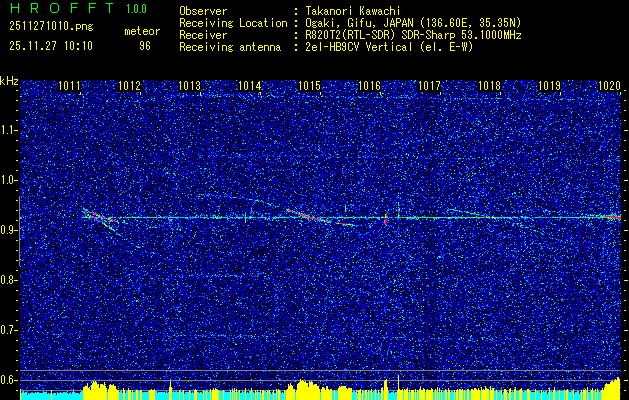629x400 pixels.
Task: Click the 0.8 kHz axis label
Action: pos(8,280)
